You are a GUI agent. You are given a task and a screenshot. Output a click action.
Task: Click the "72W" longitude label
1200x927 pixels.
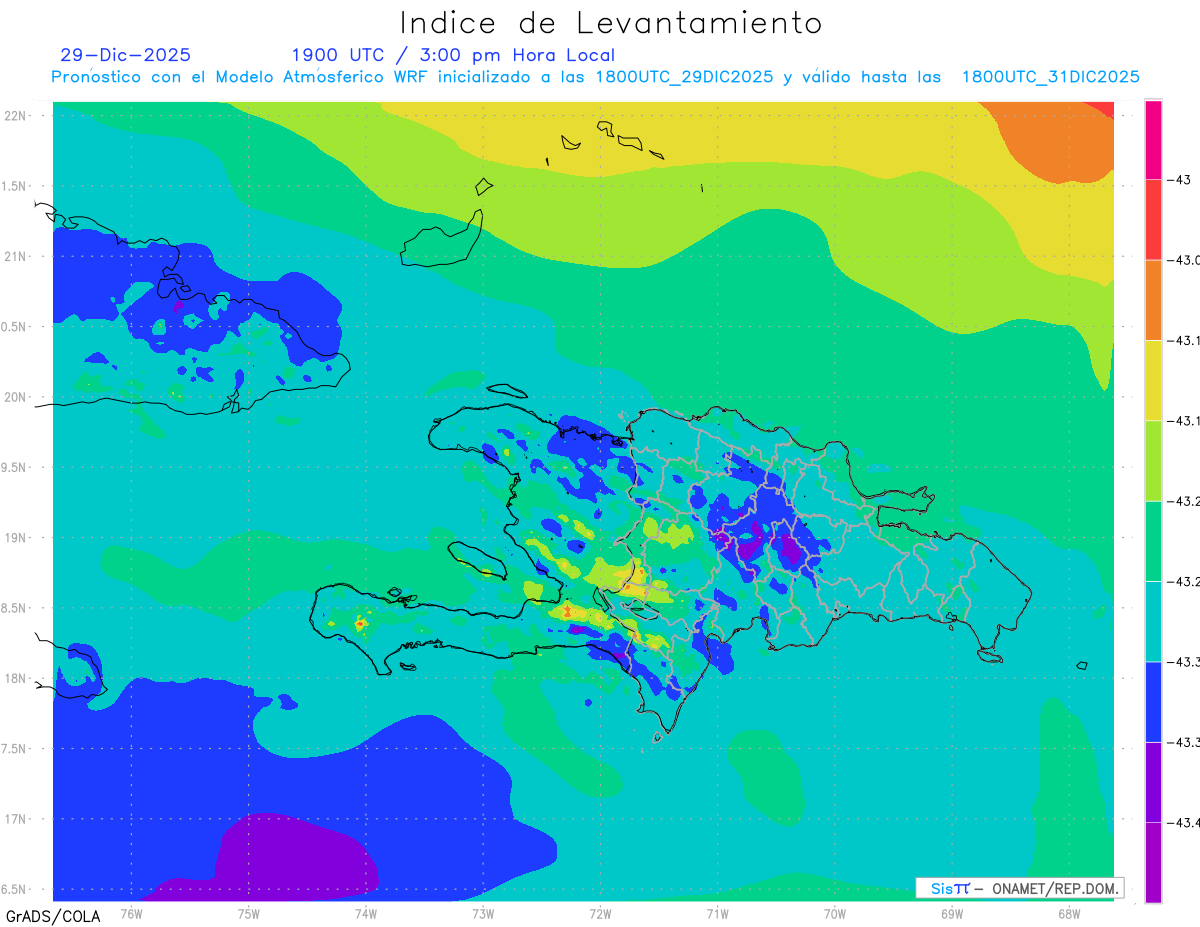click(x=600, y=913)
